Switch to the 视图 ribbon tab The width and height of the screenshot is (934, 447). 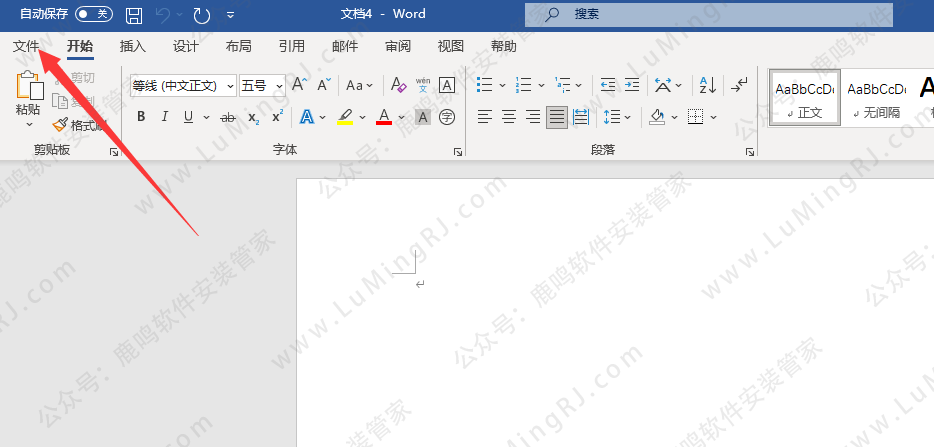point(451,46)
